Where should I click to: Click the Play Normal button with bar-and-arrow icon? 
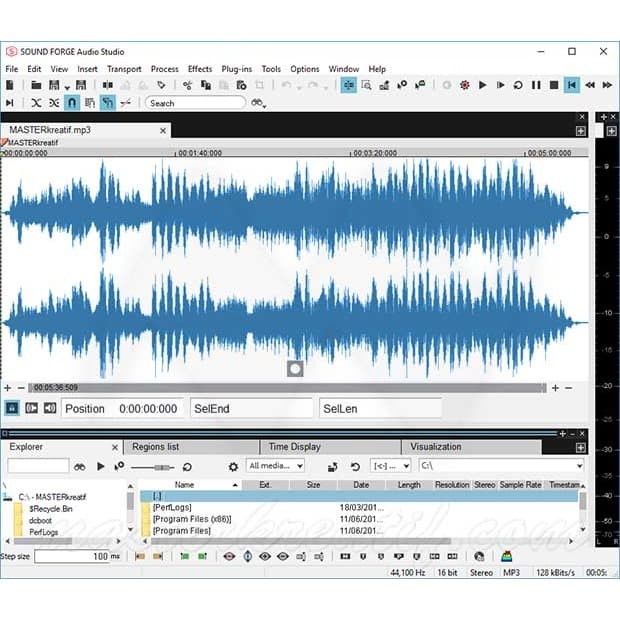tap(500, 85)
